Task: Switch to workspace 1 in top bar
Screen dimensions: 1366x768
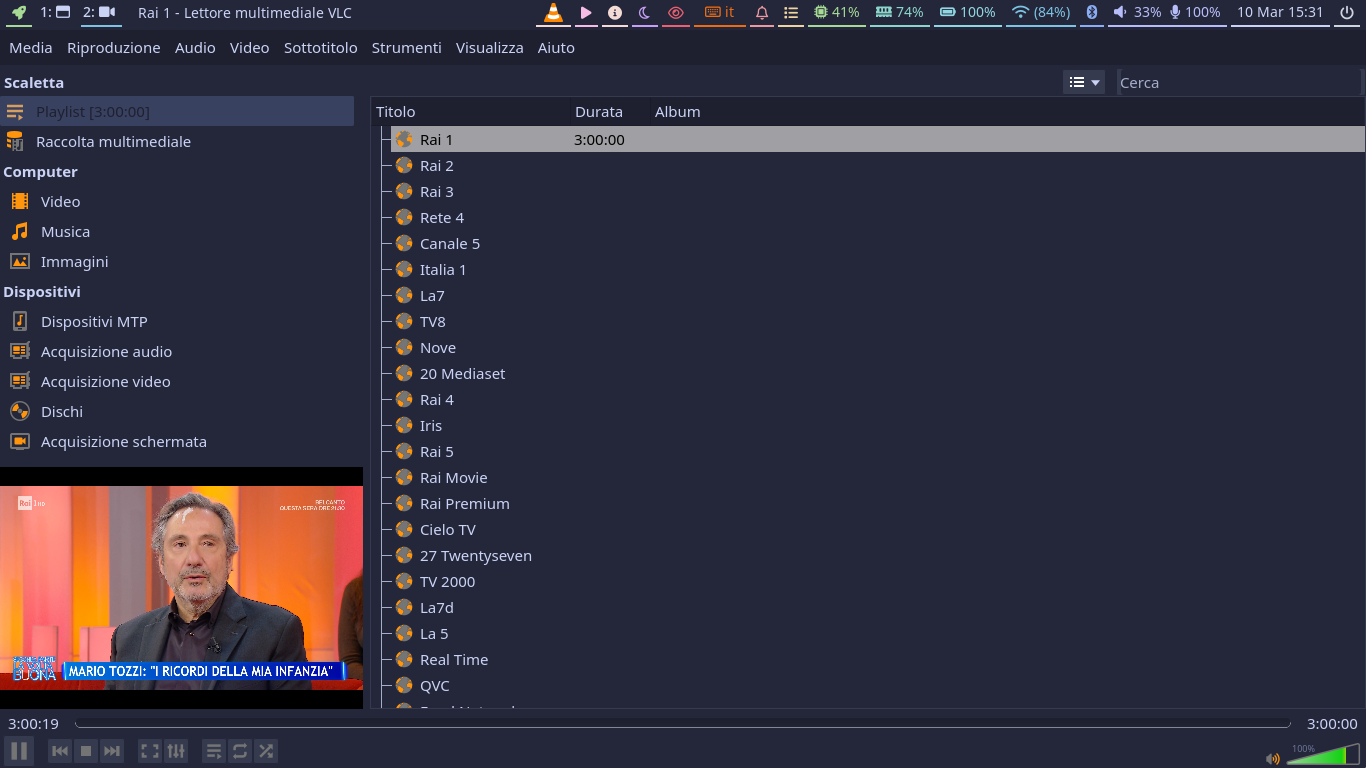Action: (x=54, y=12)
